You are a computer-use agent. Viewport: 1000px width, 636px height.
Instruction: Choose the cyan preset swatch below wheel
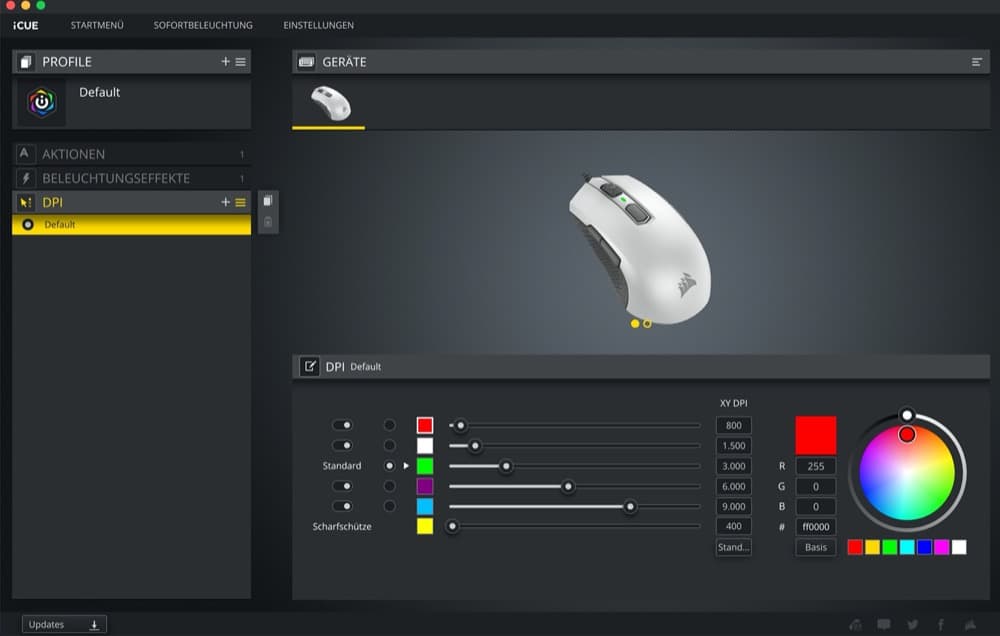(907, 547)
